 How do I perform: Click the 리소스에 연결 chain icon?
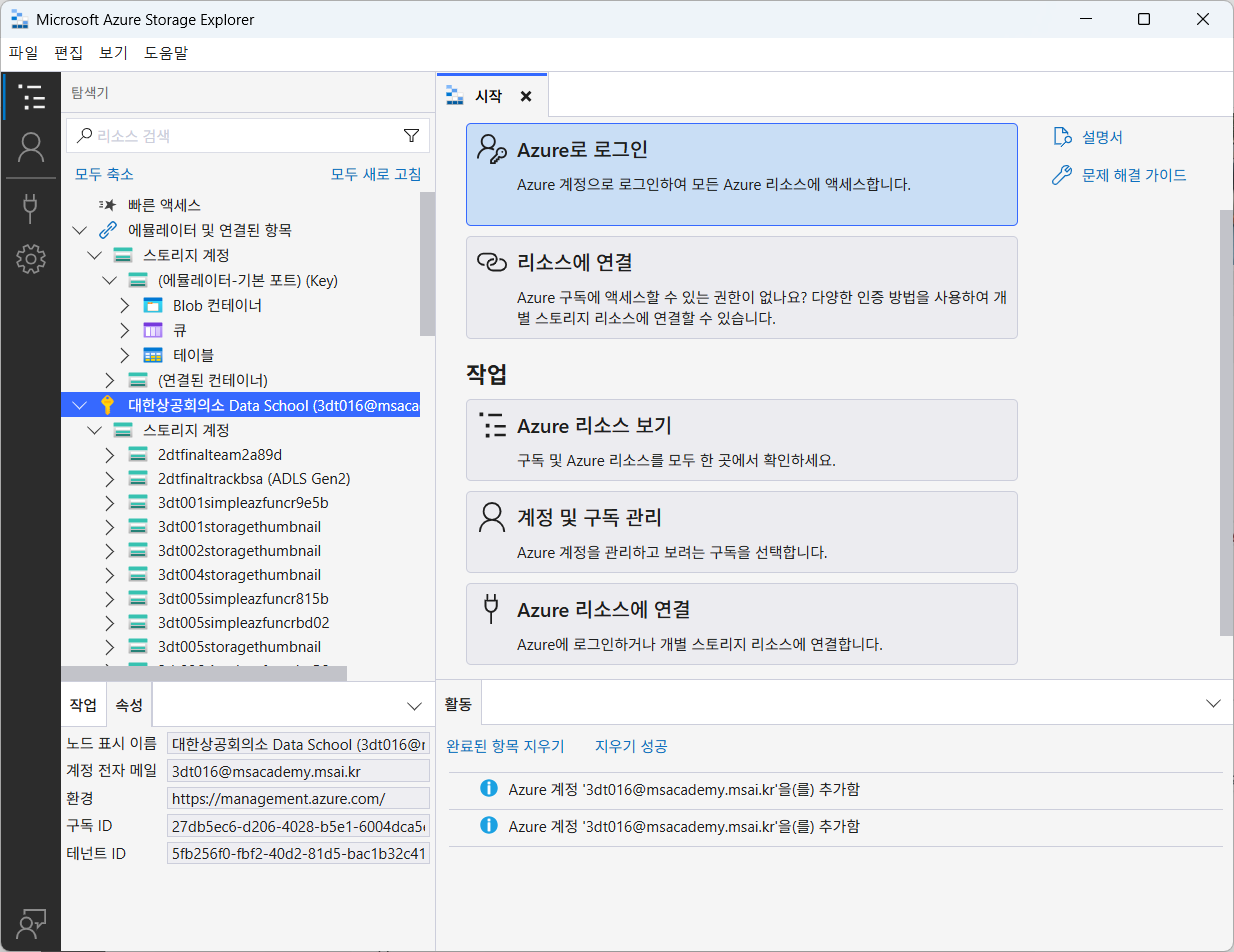492,262
